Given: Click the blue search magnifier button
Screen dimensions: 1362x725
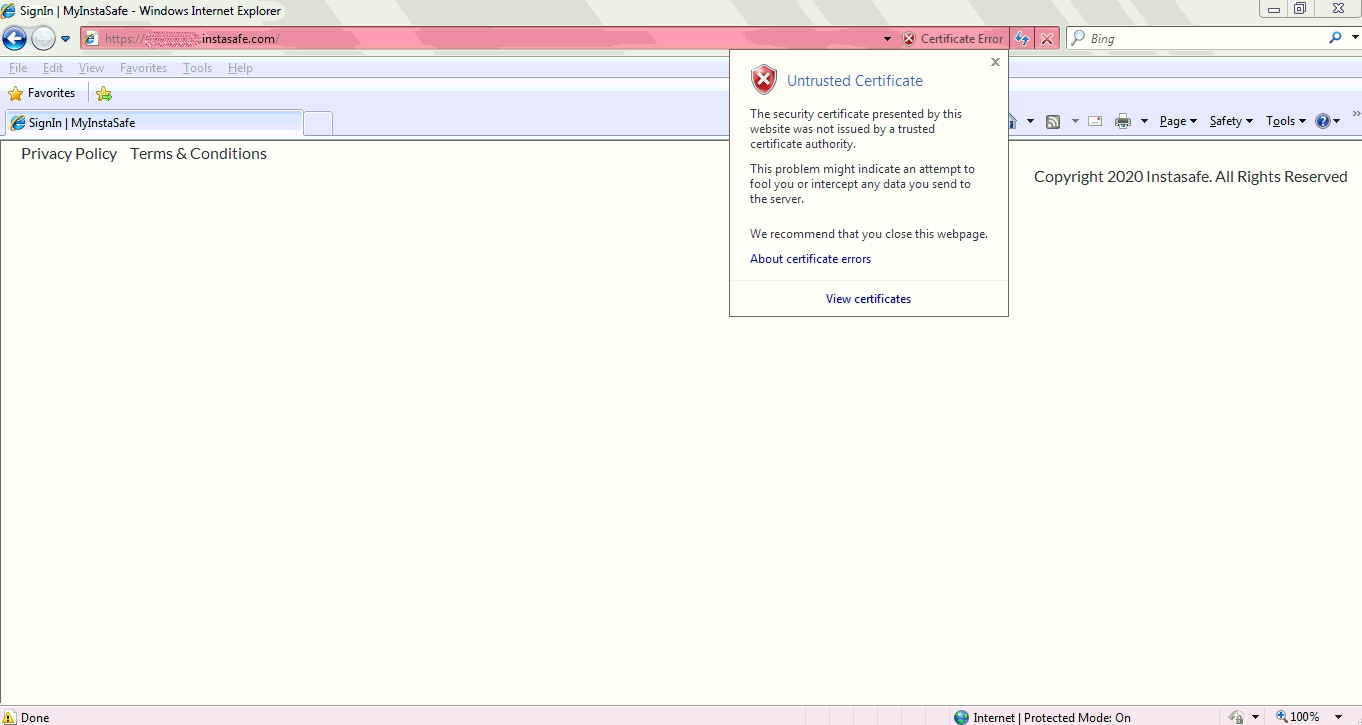Looking at the screenshot, I should 1334,38.
